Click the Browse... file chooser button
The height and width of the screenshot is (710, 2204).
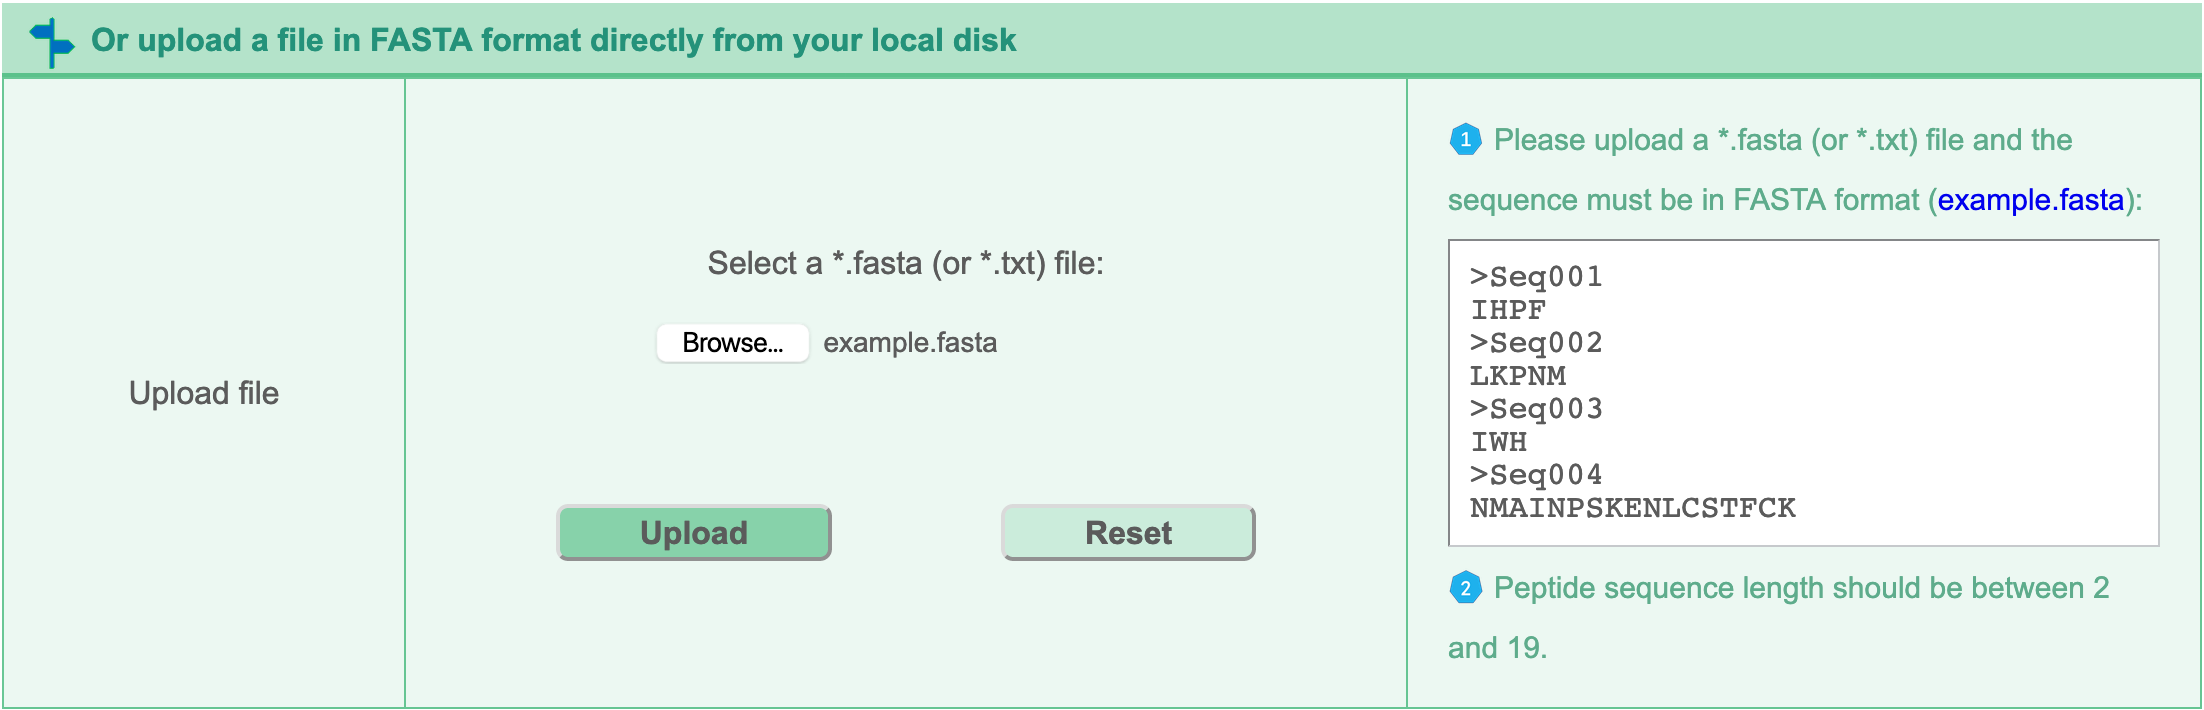coord(732,343)
